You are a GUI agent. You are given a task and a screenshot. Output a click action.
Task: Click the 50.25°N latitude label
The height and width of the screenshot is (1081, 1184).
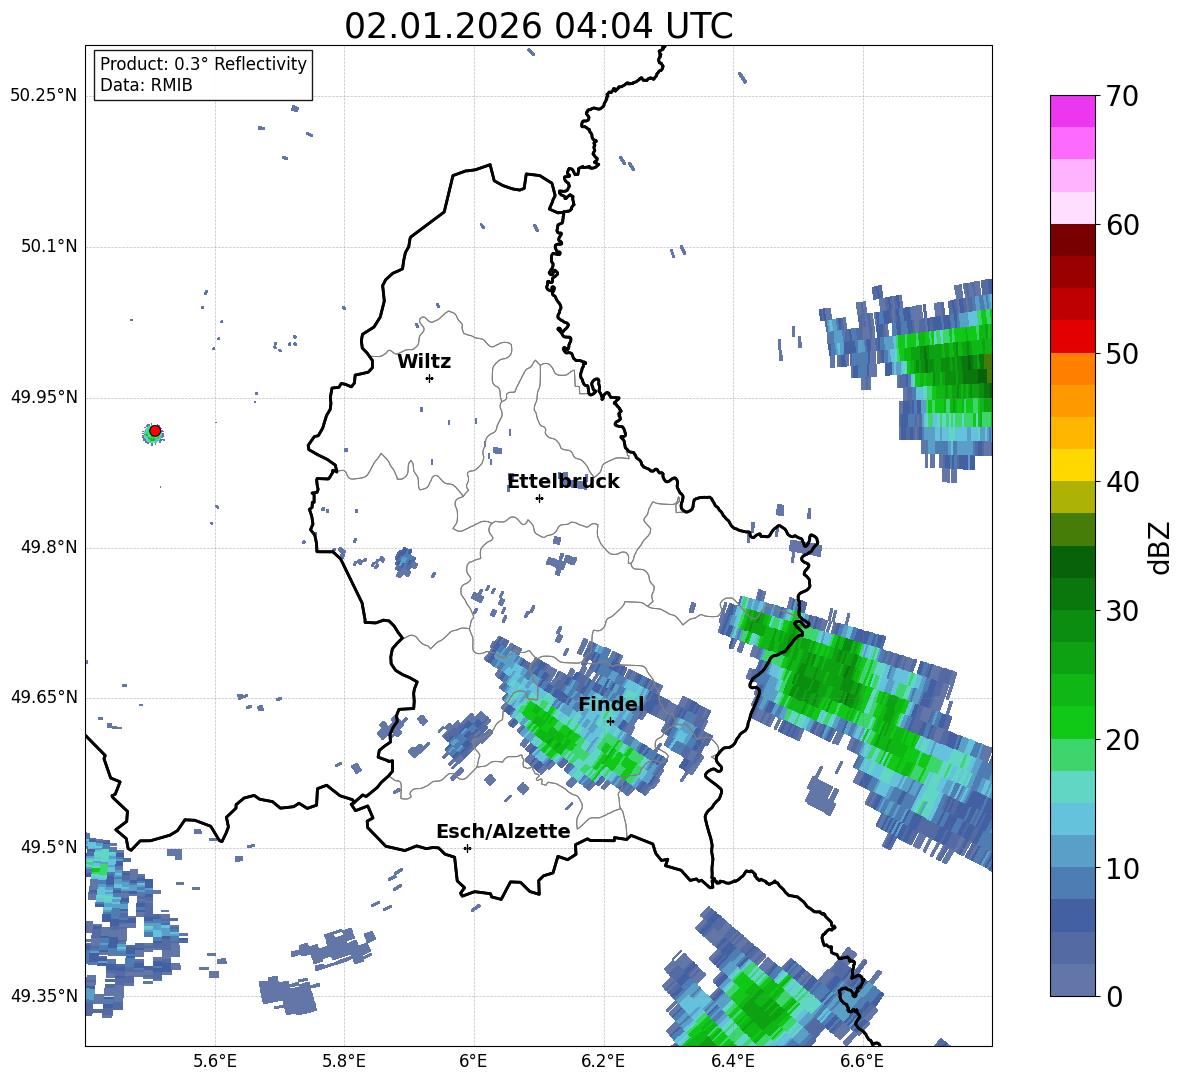point(44,96)
